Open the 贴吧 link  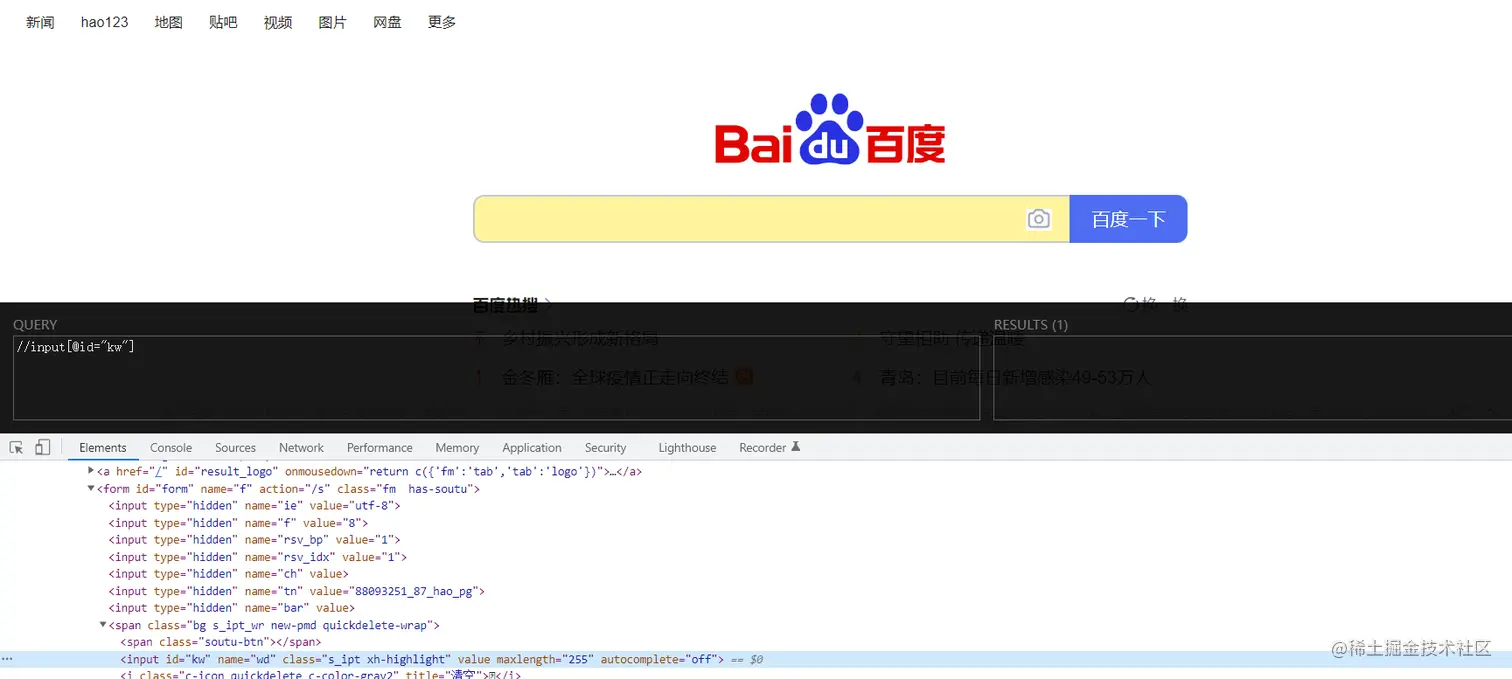click(223, 22)
